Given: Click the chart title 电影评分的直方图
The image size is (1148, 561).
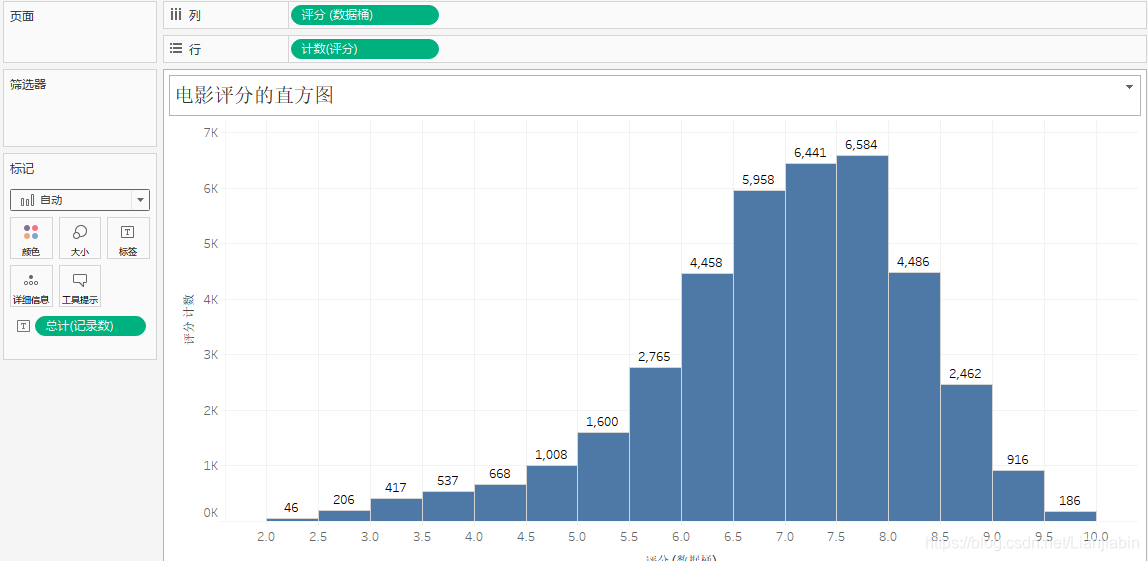Looking at the screenshot, I should point(255,95).
